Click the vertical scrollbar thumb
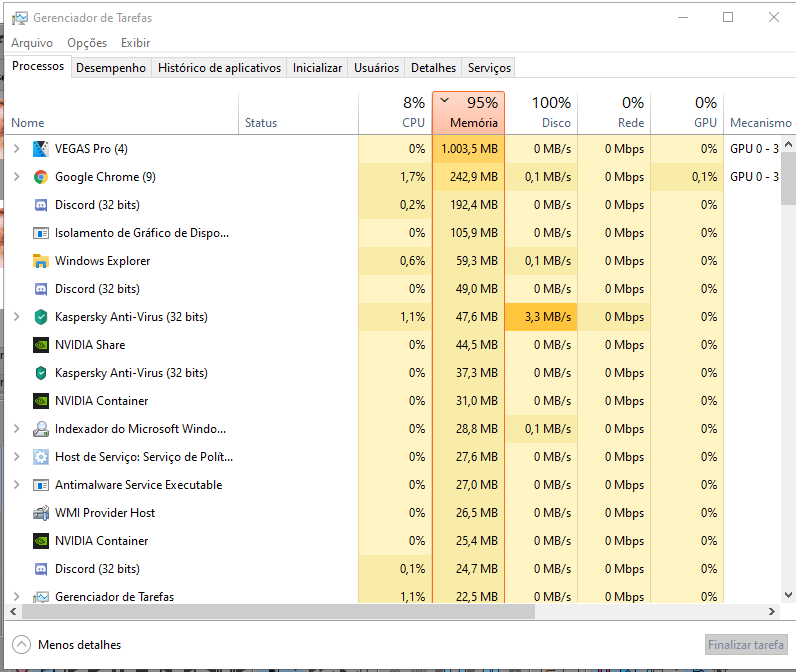Image resolution: width=796 pixels, height=672 pixels. click(788, 179)
